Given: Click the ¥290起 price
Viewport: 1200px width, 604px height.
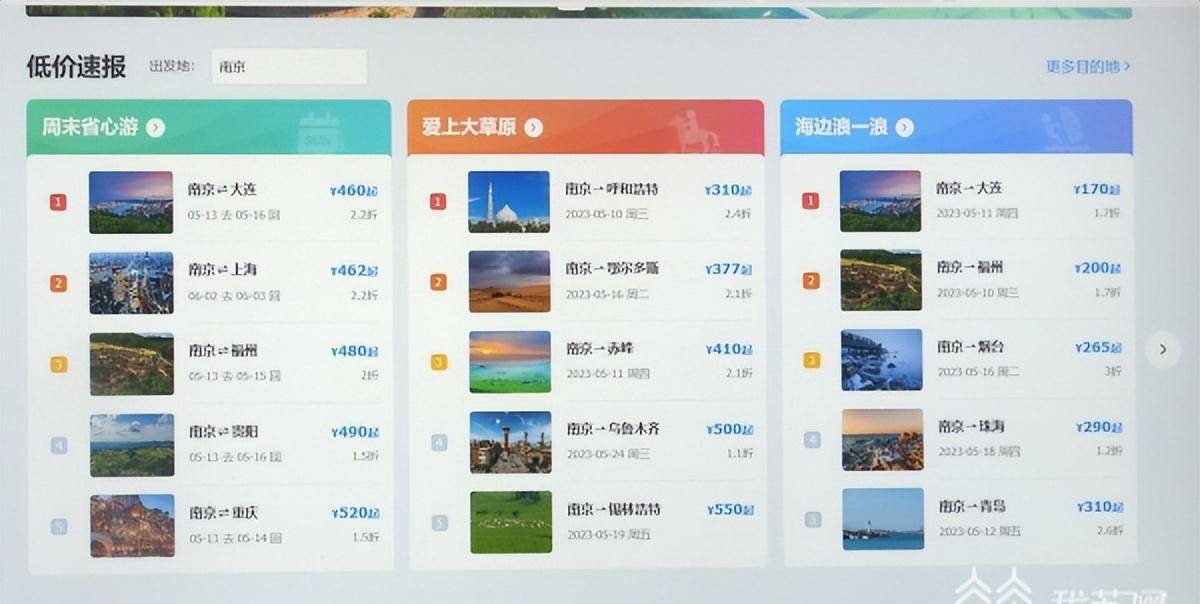Looking at the screenshot, I should tap(1100, 427).
